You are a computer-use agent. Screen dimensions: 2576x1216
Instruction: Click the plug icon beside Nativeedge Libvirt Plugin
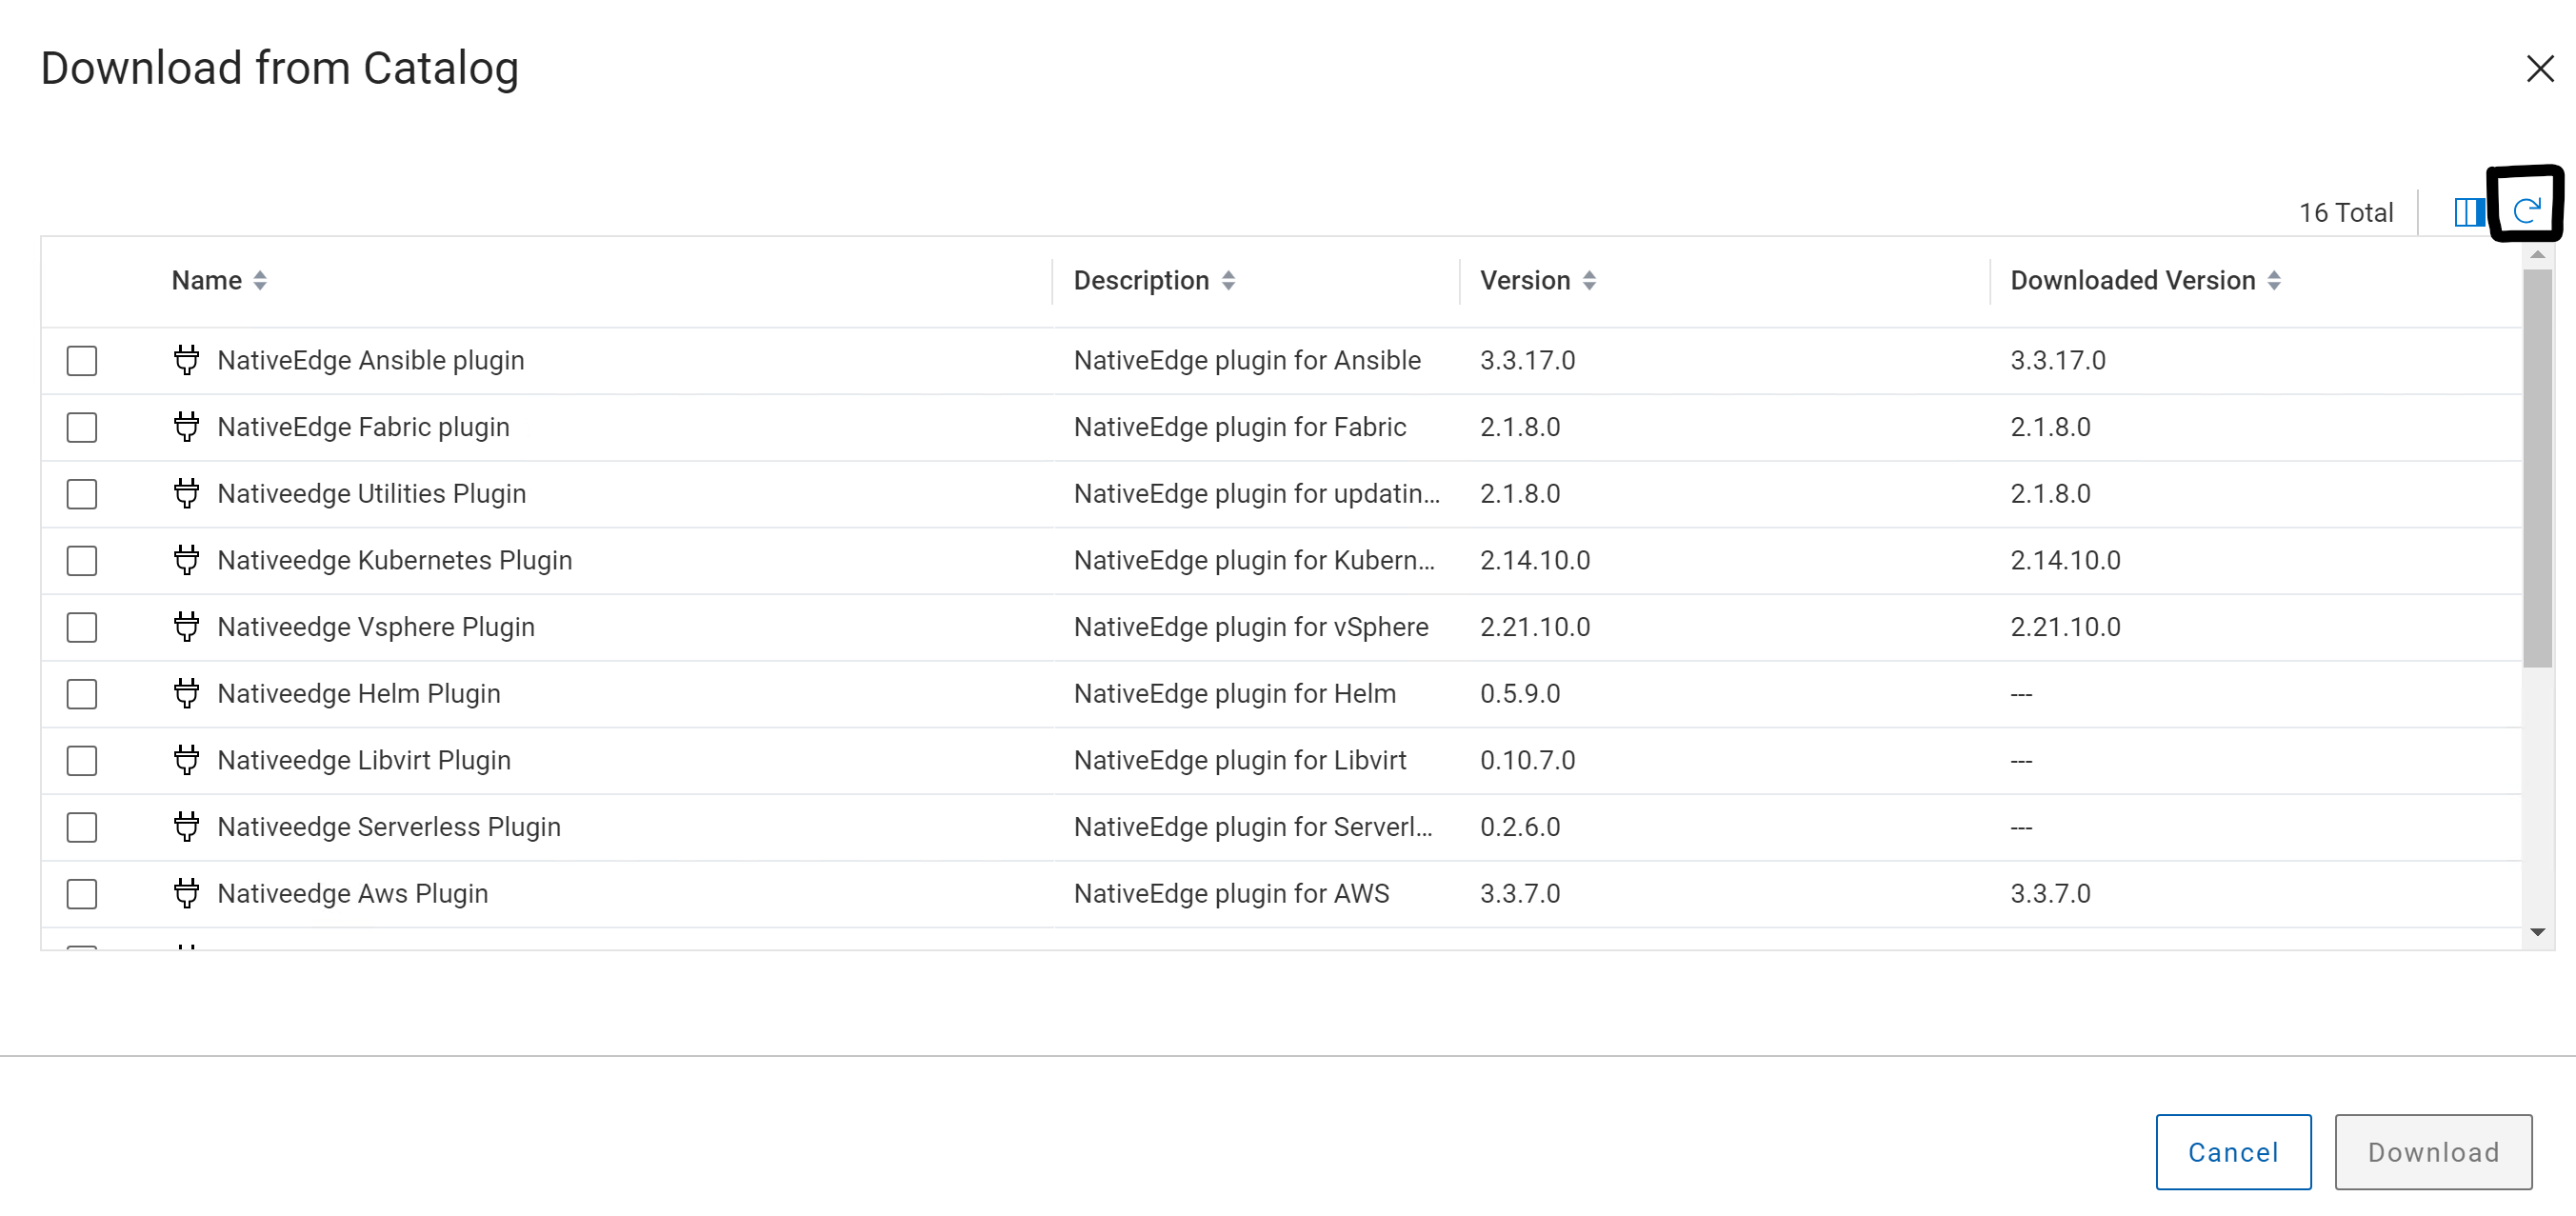coord(186,760)
